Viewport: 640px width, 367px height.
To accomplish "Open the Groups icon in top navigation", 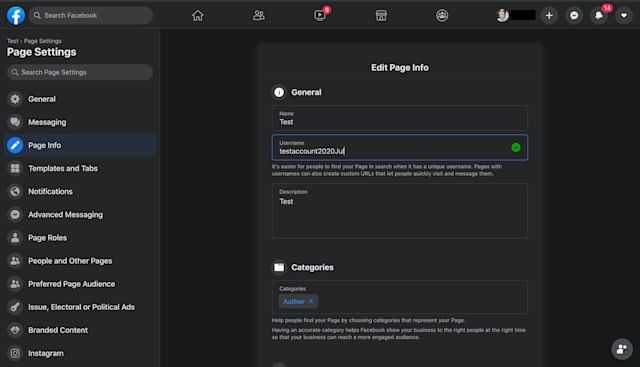I will point(442,16).
